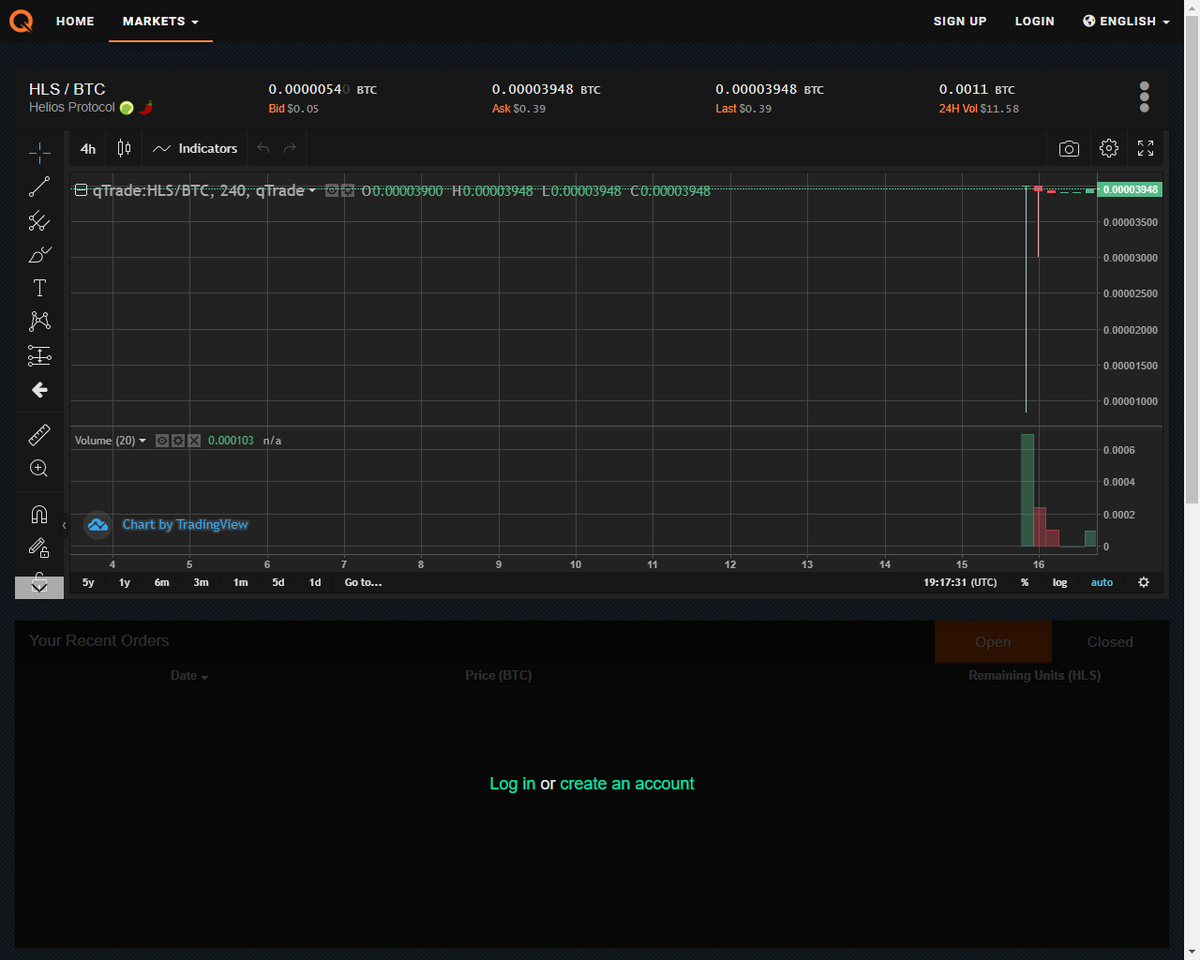Switch chart to fullscreen mode
Screen dimensions: 1200x960
[1146, 148]
